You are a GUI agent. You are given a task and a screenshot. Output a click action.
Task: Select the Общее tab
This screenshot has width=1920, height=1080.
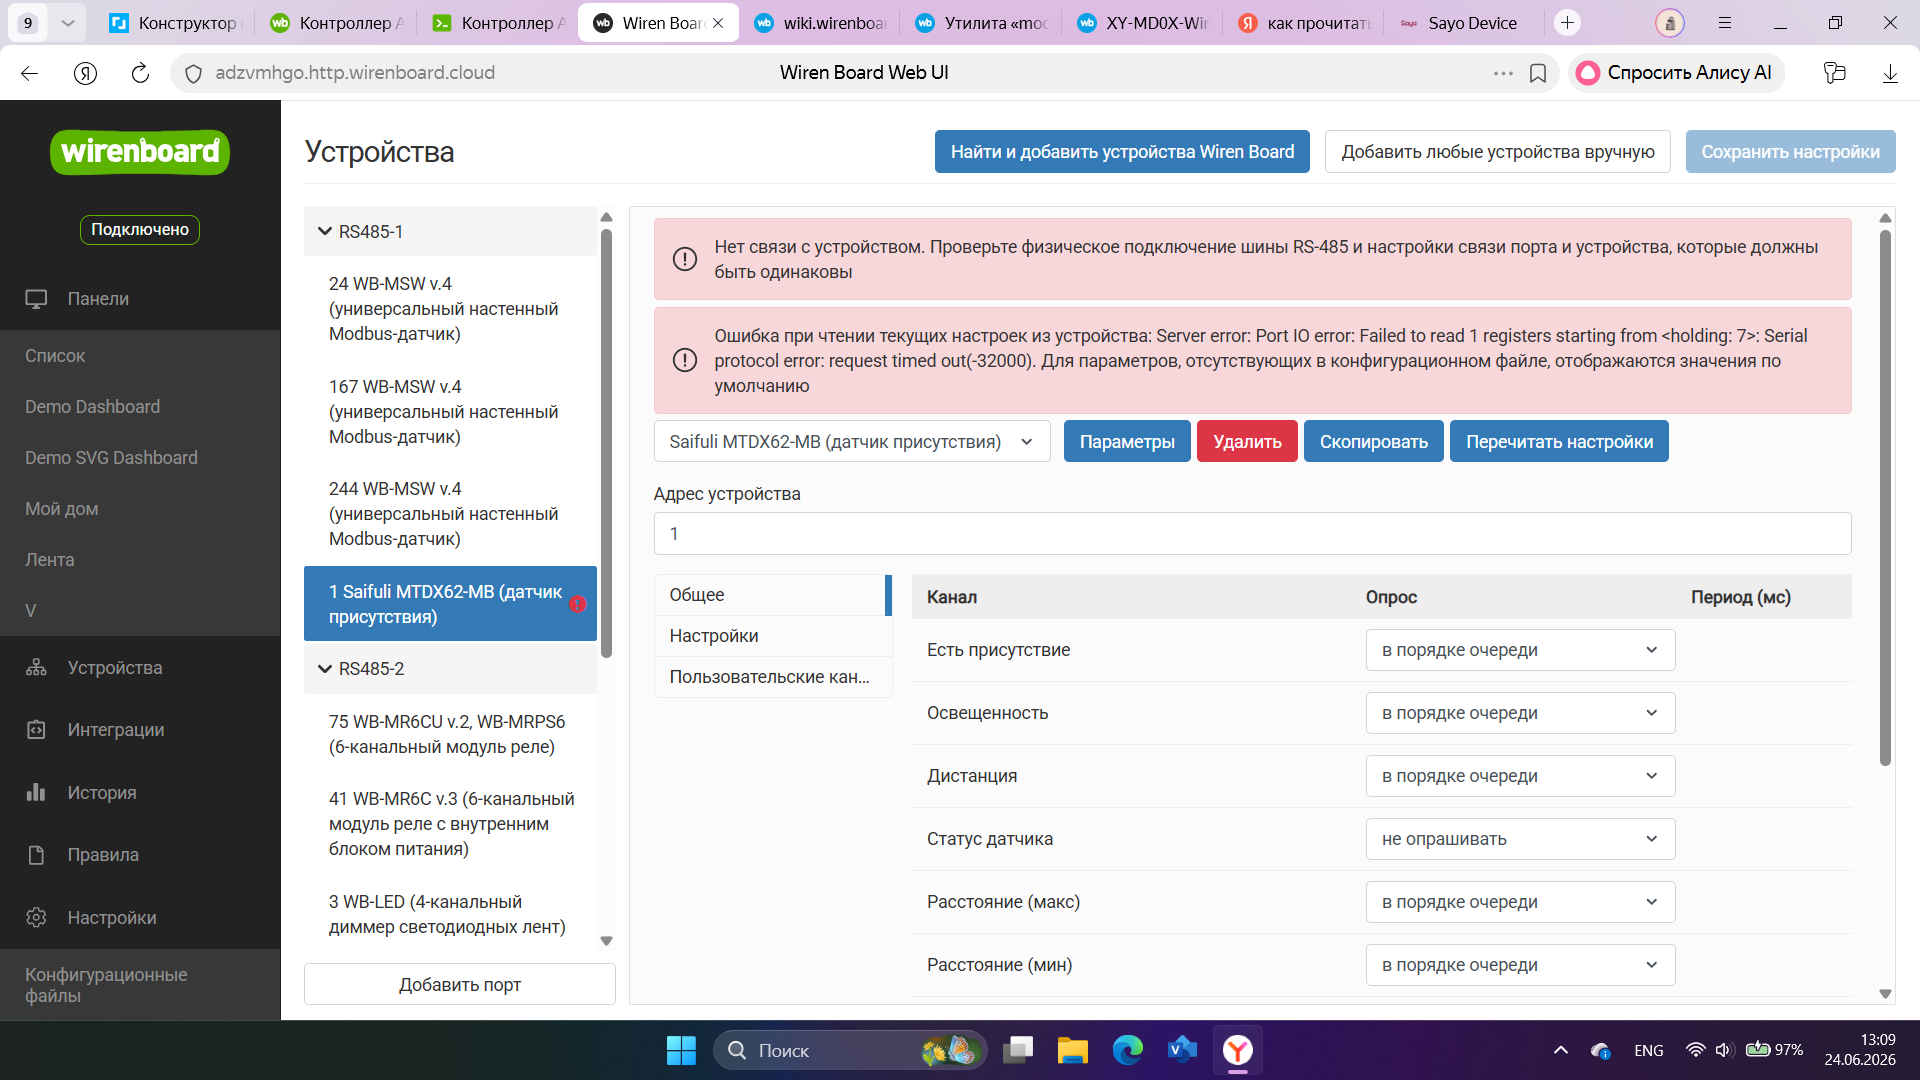tap(772, 595)
